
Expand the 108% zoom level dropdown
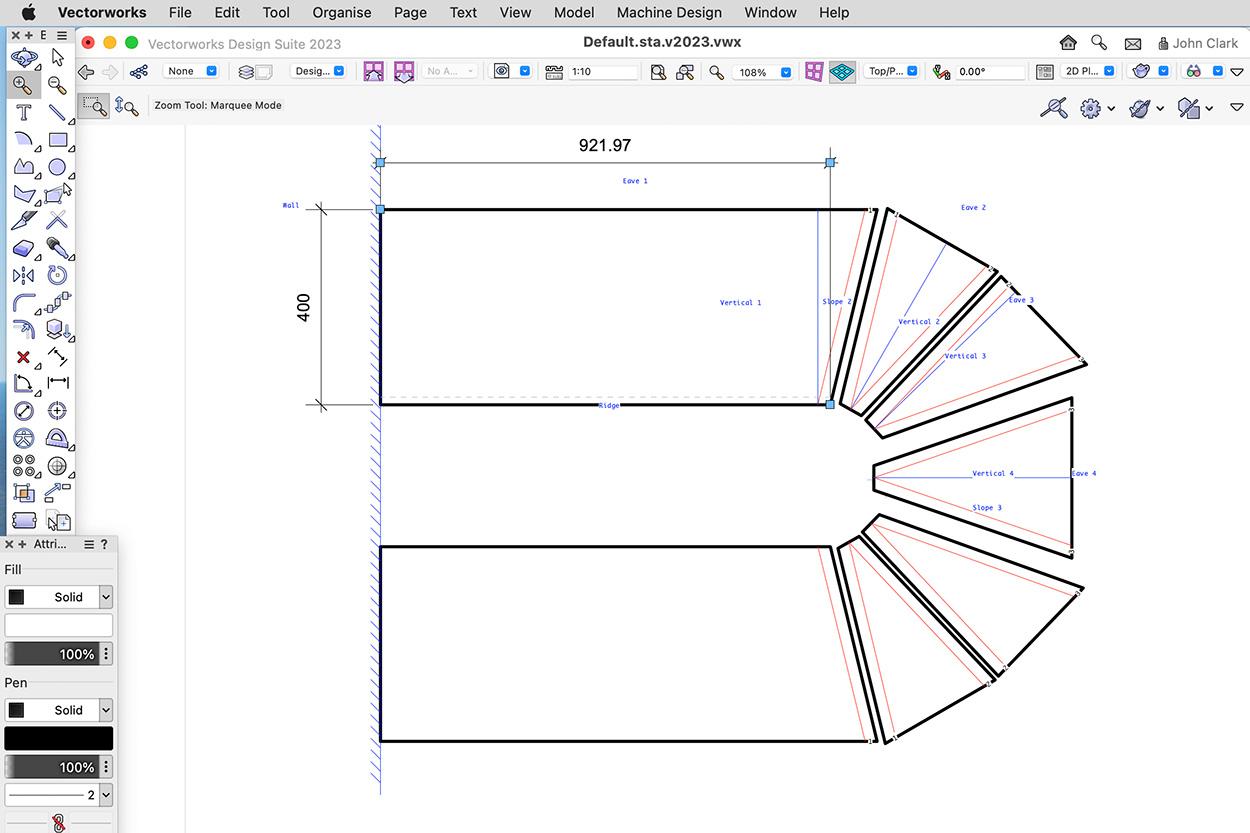click(x=785, y=72)
